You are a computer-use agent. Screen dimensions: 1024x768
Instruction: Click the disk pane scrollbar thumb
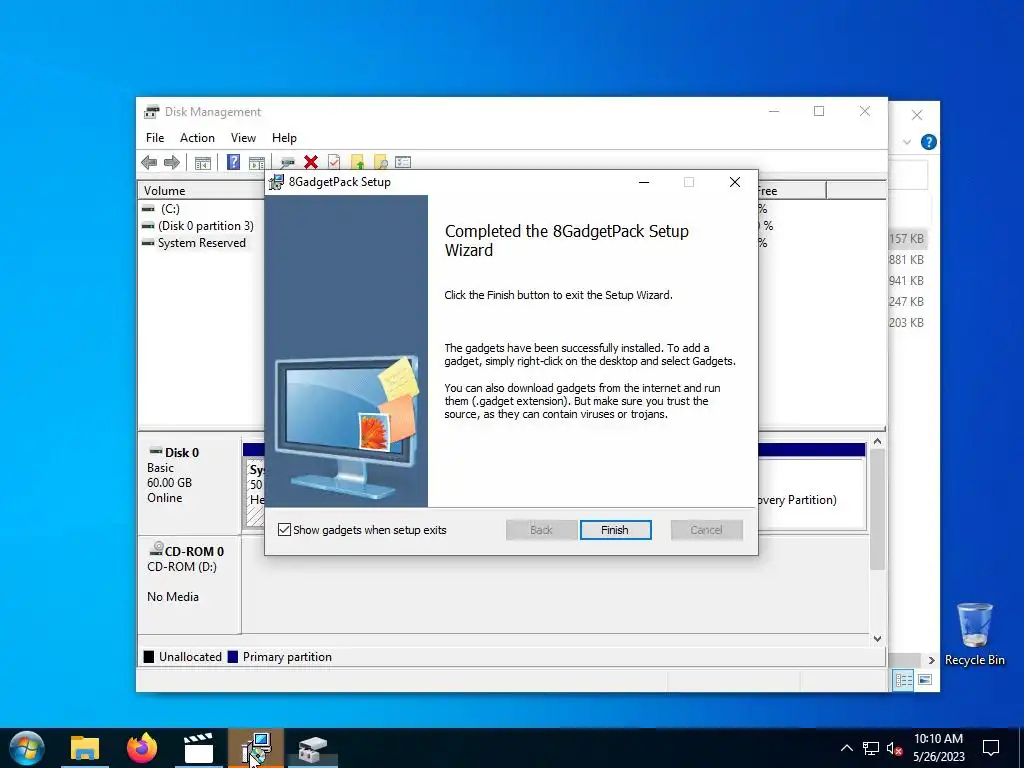878,509
